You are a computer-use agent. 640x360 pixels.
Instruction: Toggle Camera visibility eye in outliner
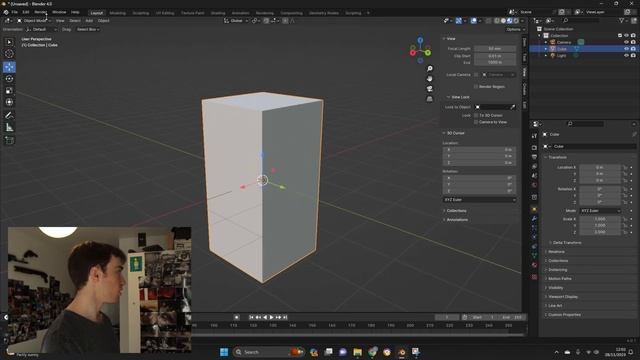[626, 42]
